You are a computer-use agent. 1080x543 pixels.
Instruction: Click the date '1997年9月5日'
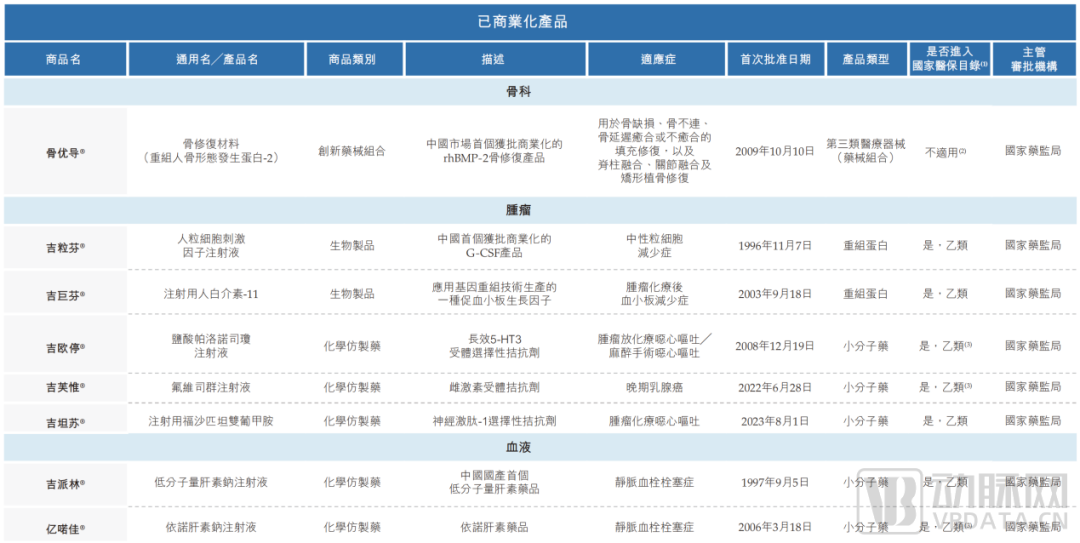pos(775,482)
